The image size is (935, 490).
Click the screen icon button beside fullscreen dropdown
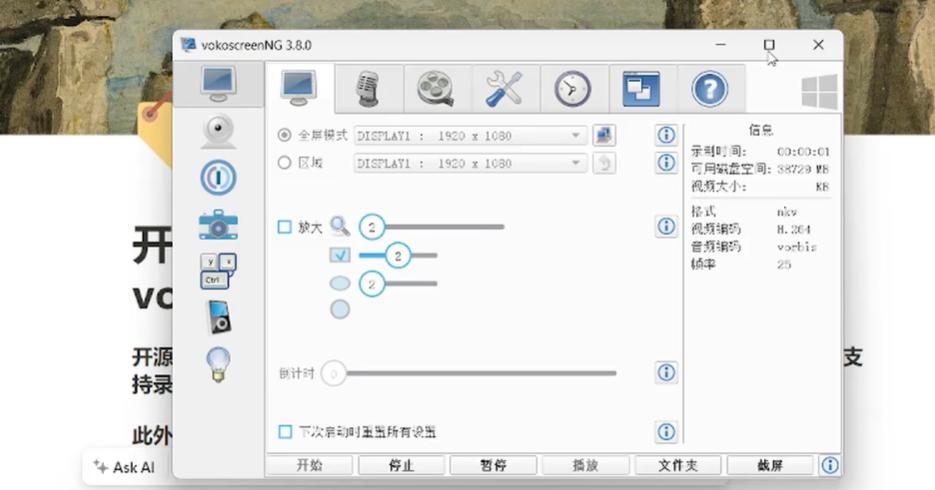point(604,135)
